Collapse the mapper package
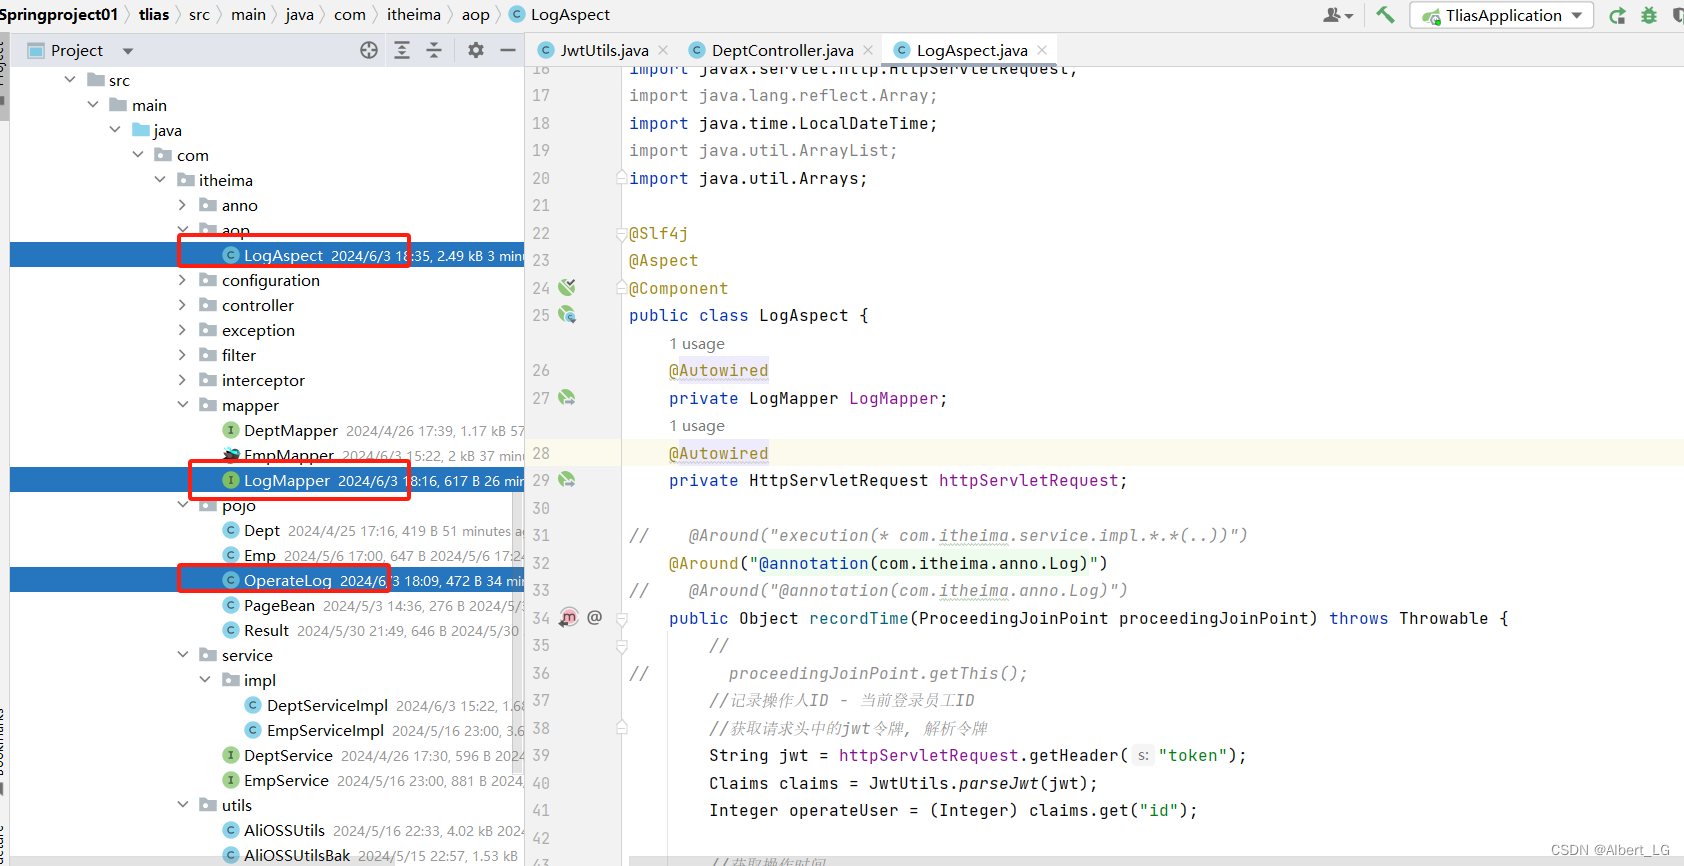Viewport: 1684px width, 866px height. tap(182, 405)
